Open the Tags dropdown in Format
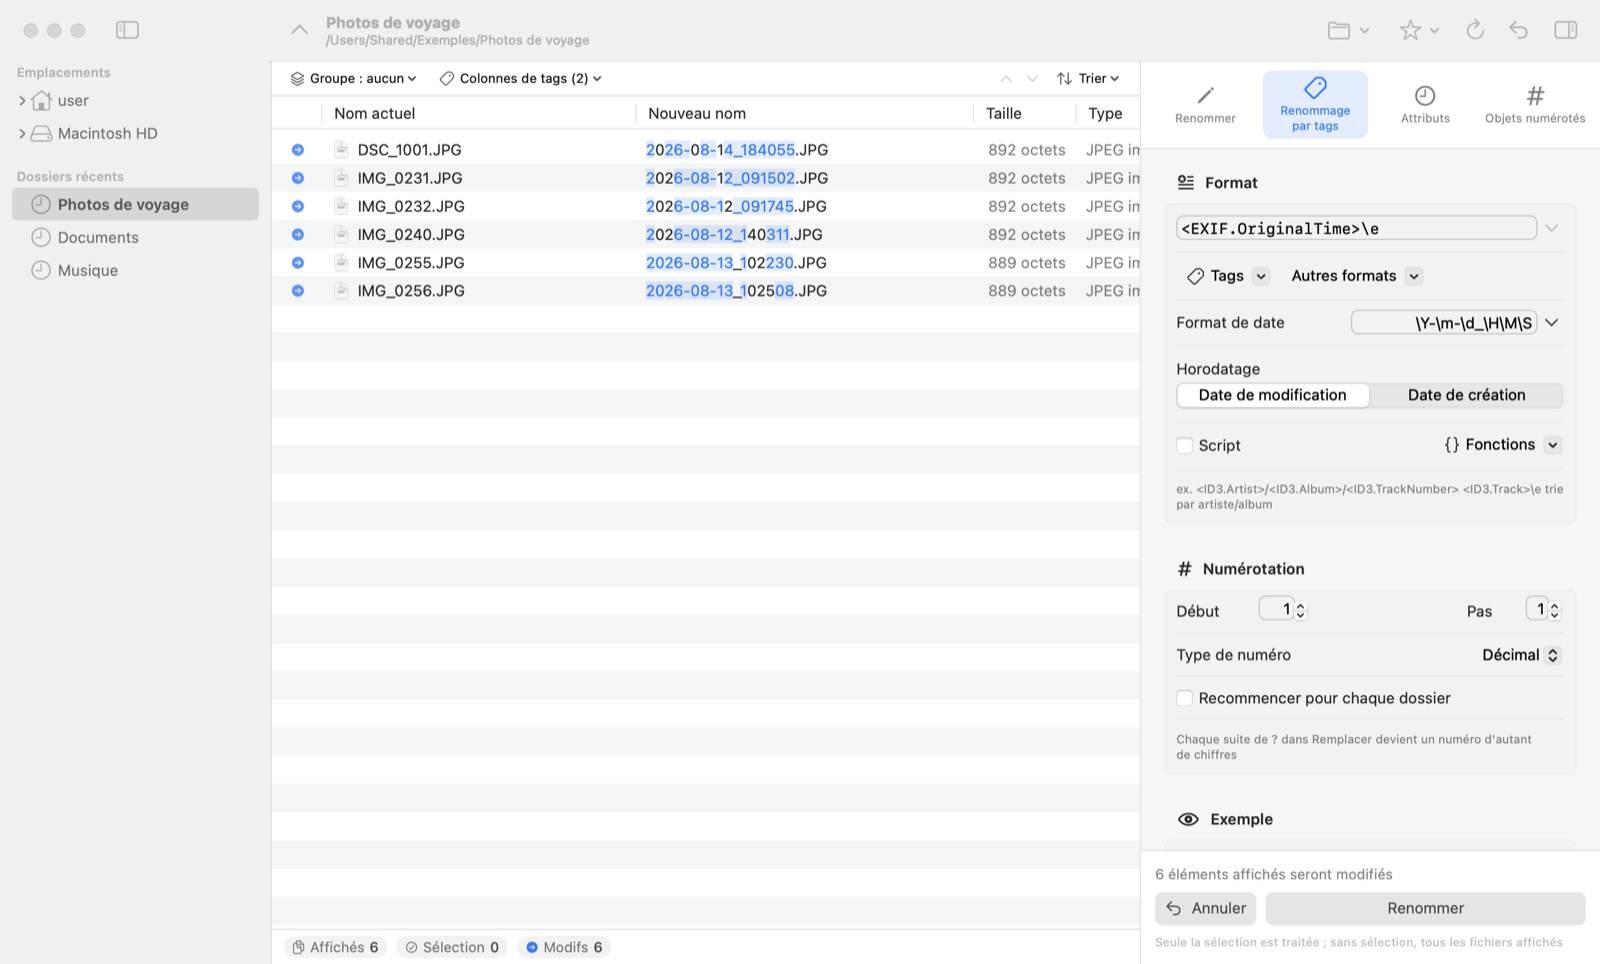The height and width of the screenshot is (964, 1600). click(x=1227, y=276)
